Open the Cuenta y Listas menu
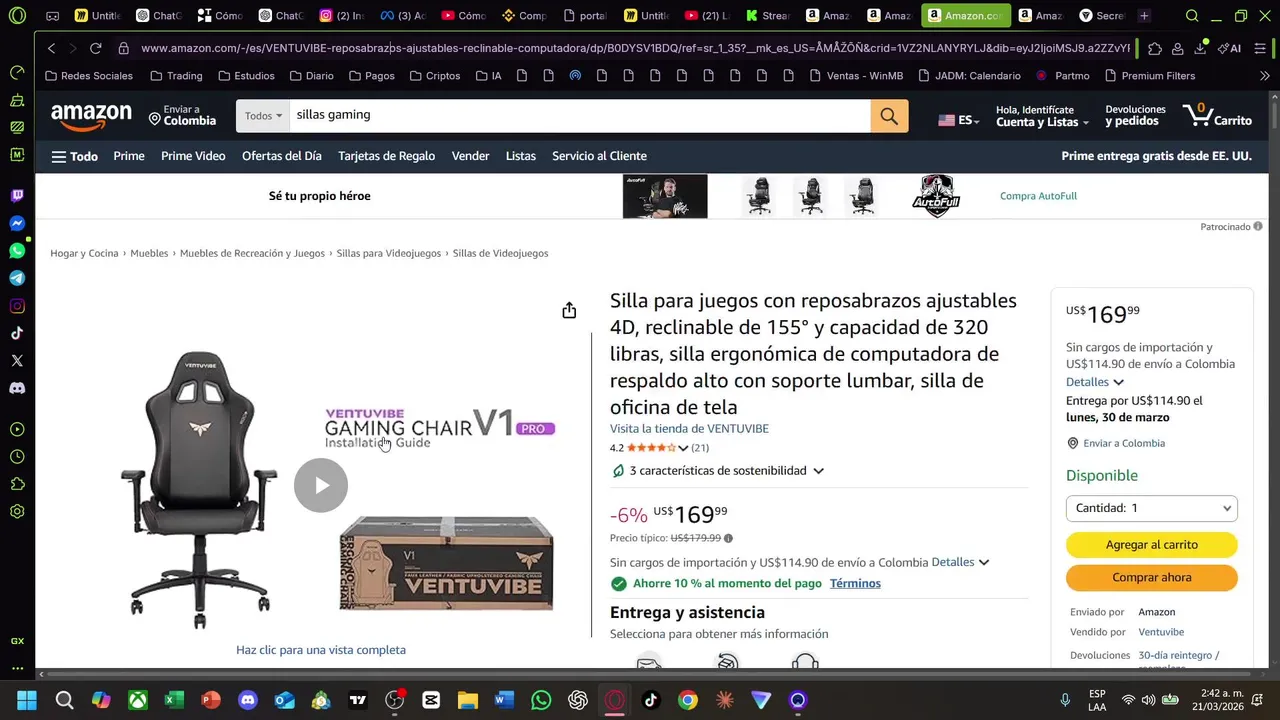Viewport: 1280px width, 720px height. click(x=1043, y=116)
